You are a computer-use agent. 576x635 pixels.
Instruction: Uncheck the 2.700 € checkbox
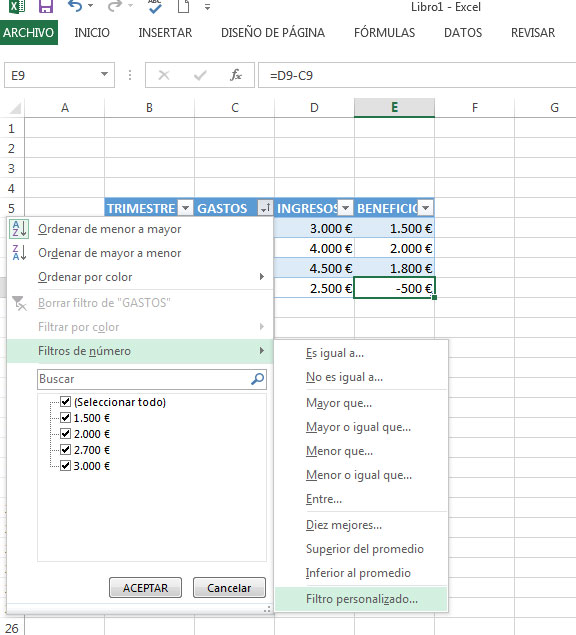(x=65, y=450)
